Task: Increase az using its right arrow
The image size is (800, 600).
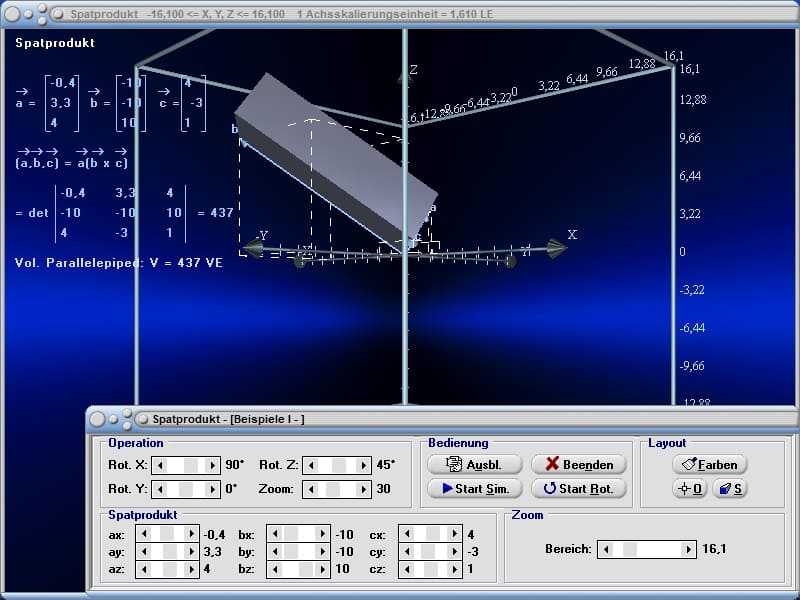Action: [x=191, y=569]
